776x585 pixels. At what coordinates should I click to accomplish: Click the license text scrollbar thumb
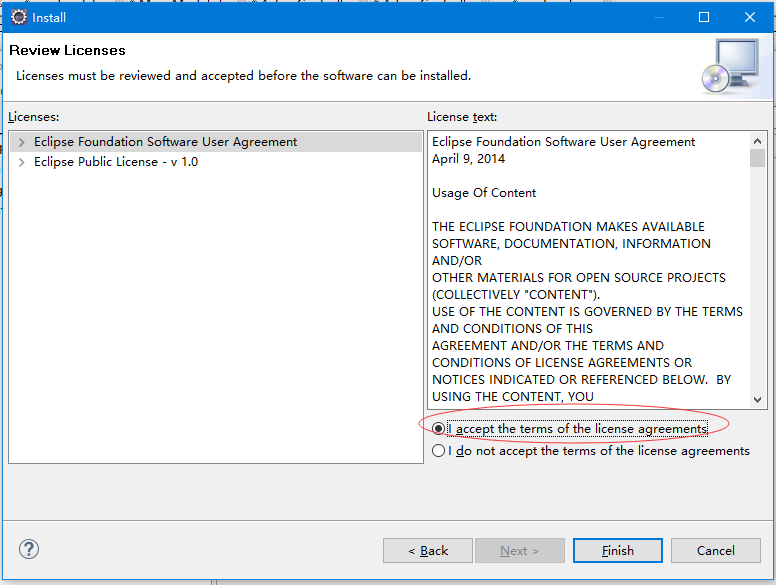[x=757, y=158]
